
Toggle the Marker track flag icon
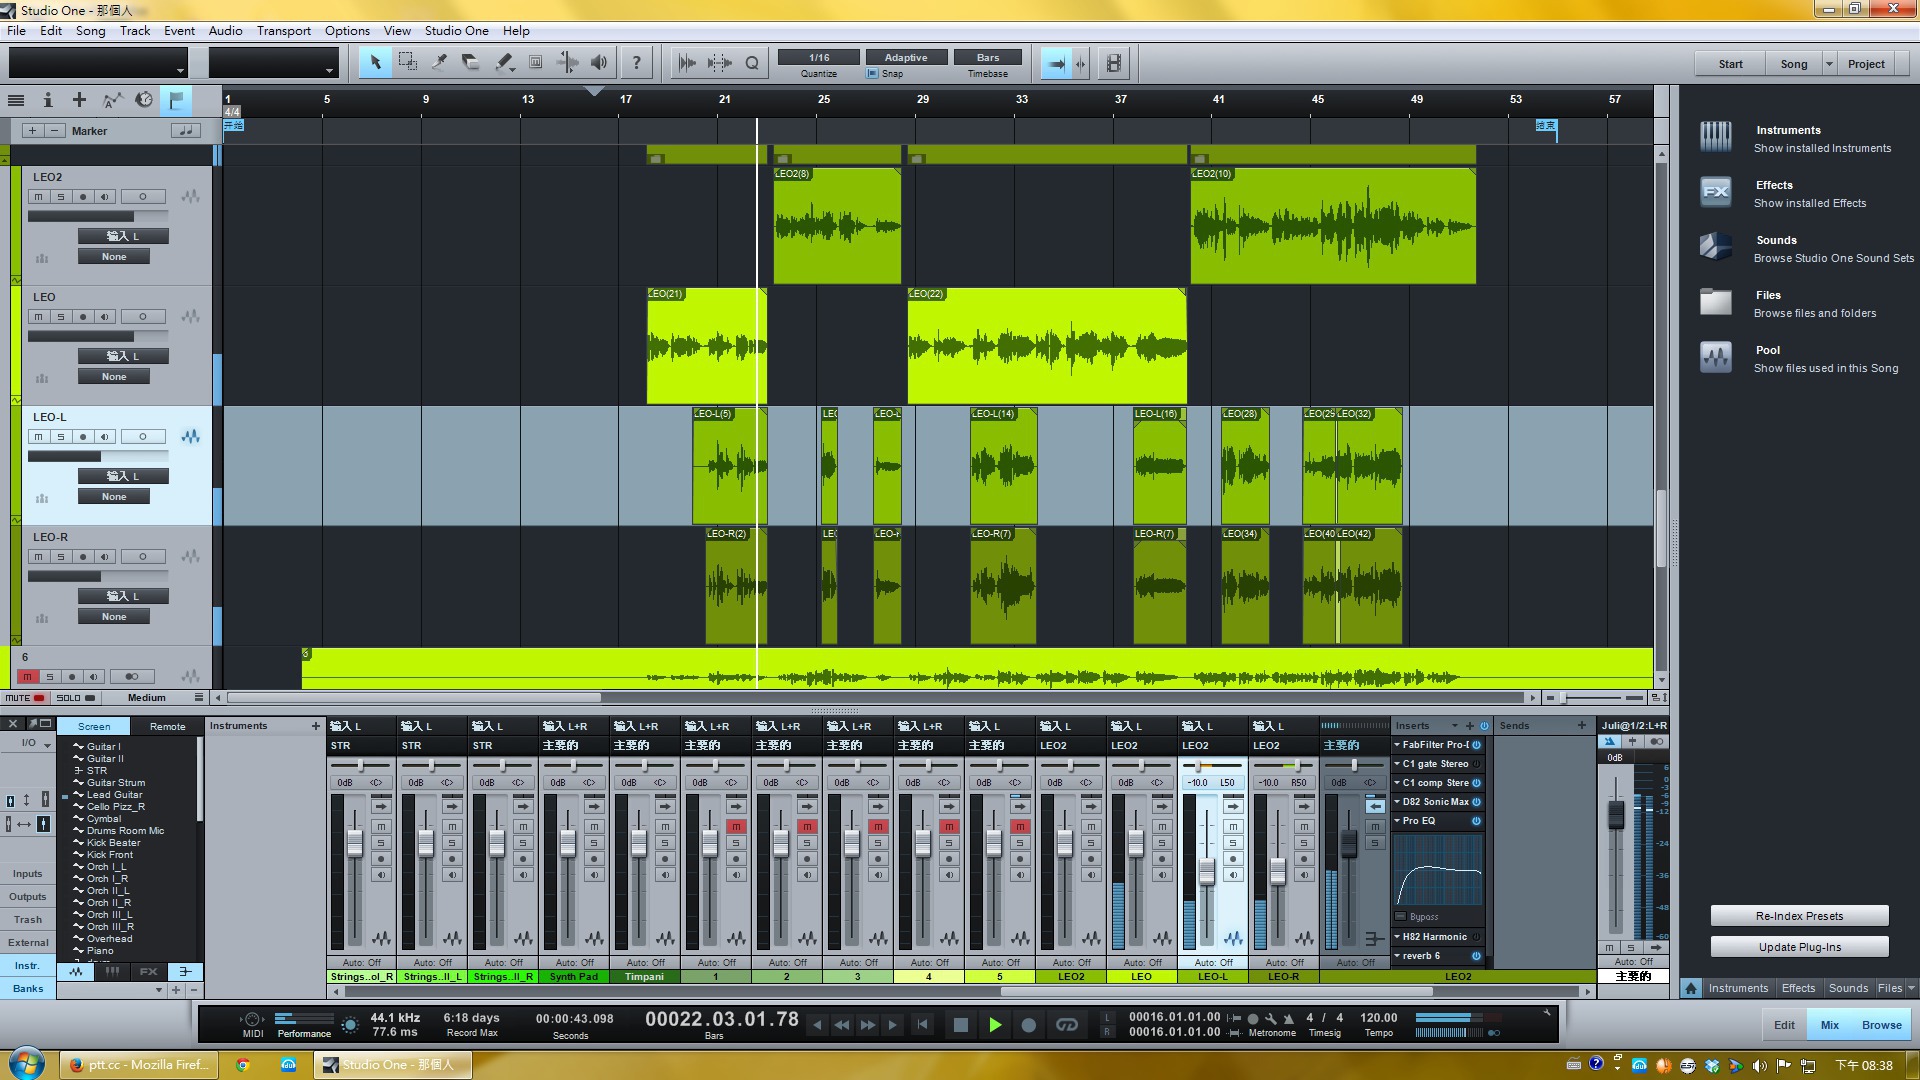click(x=176, y=100)
